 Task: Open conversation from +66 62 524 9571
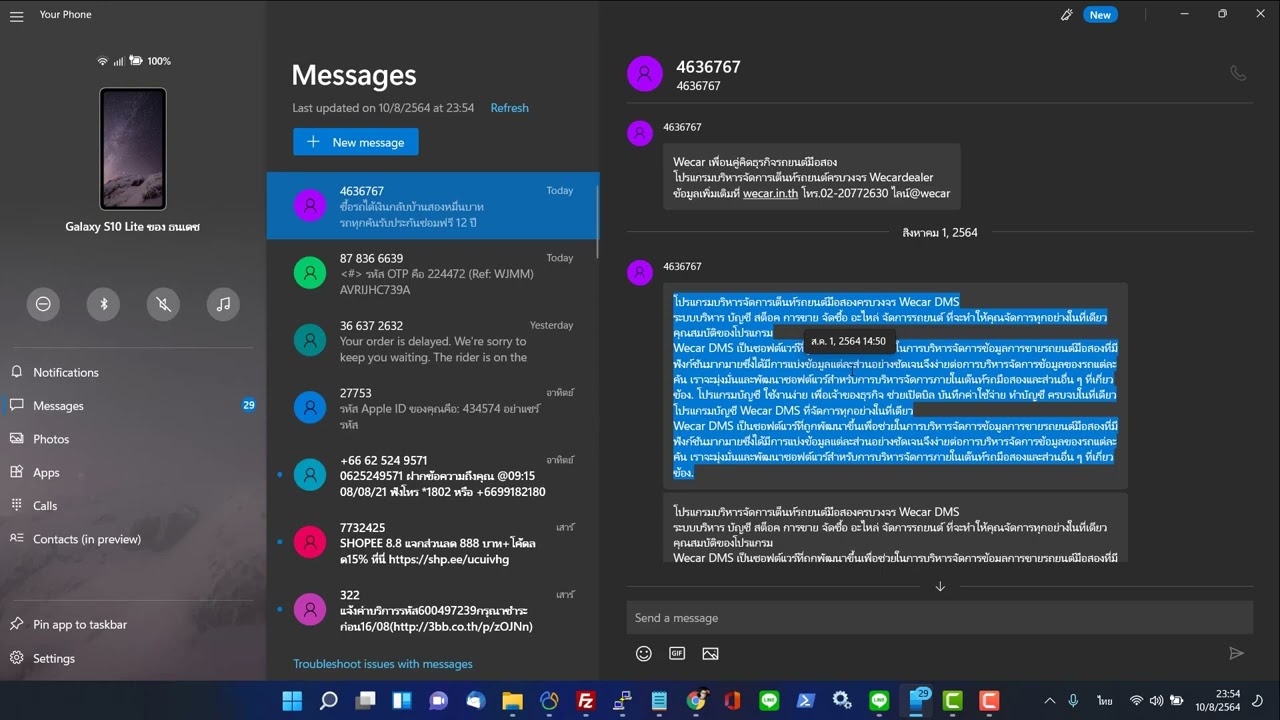(x=432, y=475)
